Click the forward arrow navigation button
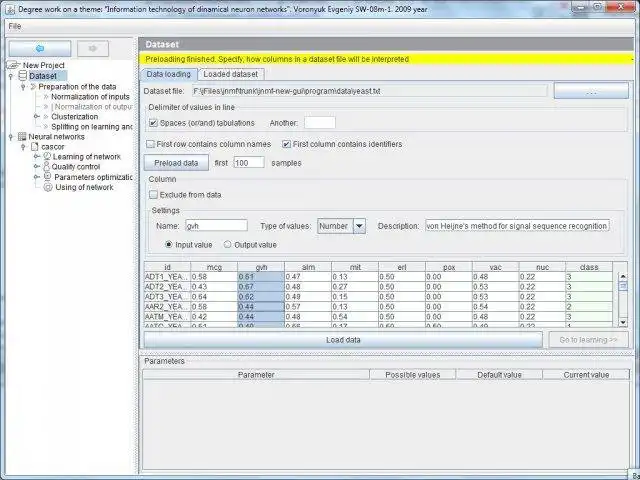 tap(93, 49)
